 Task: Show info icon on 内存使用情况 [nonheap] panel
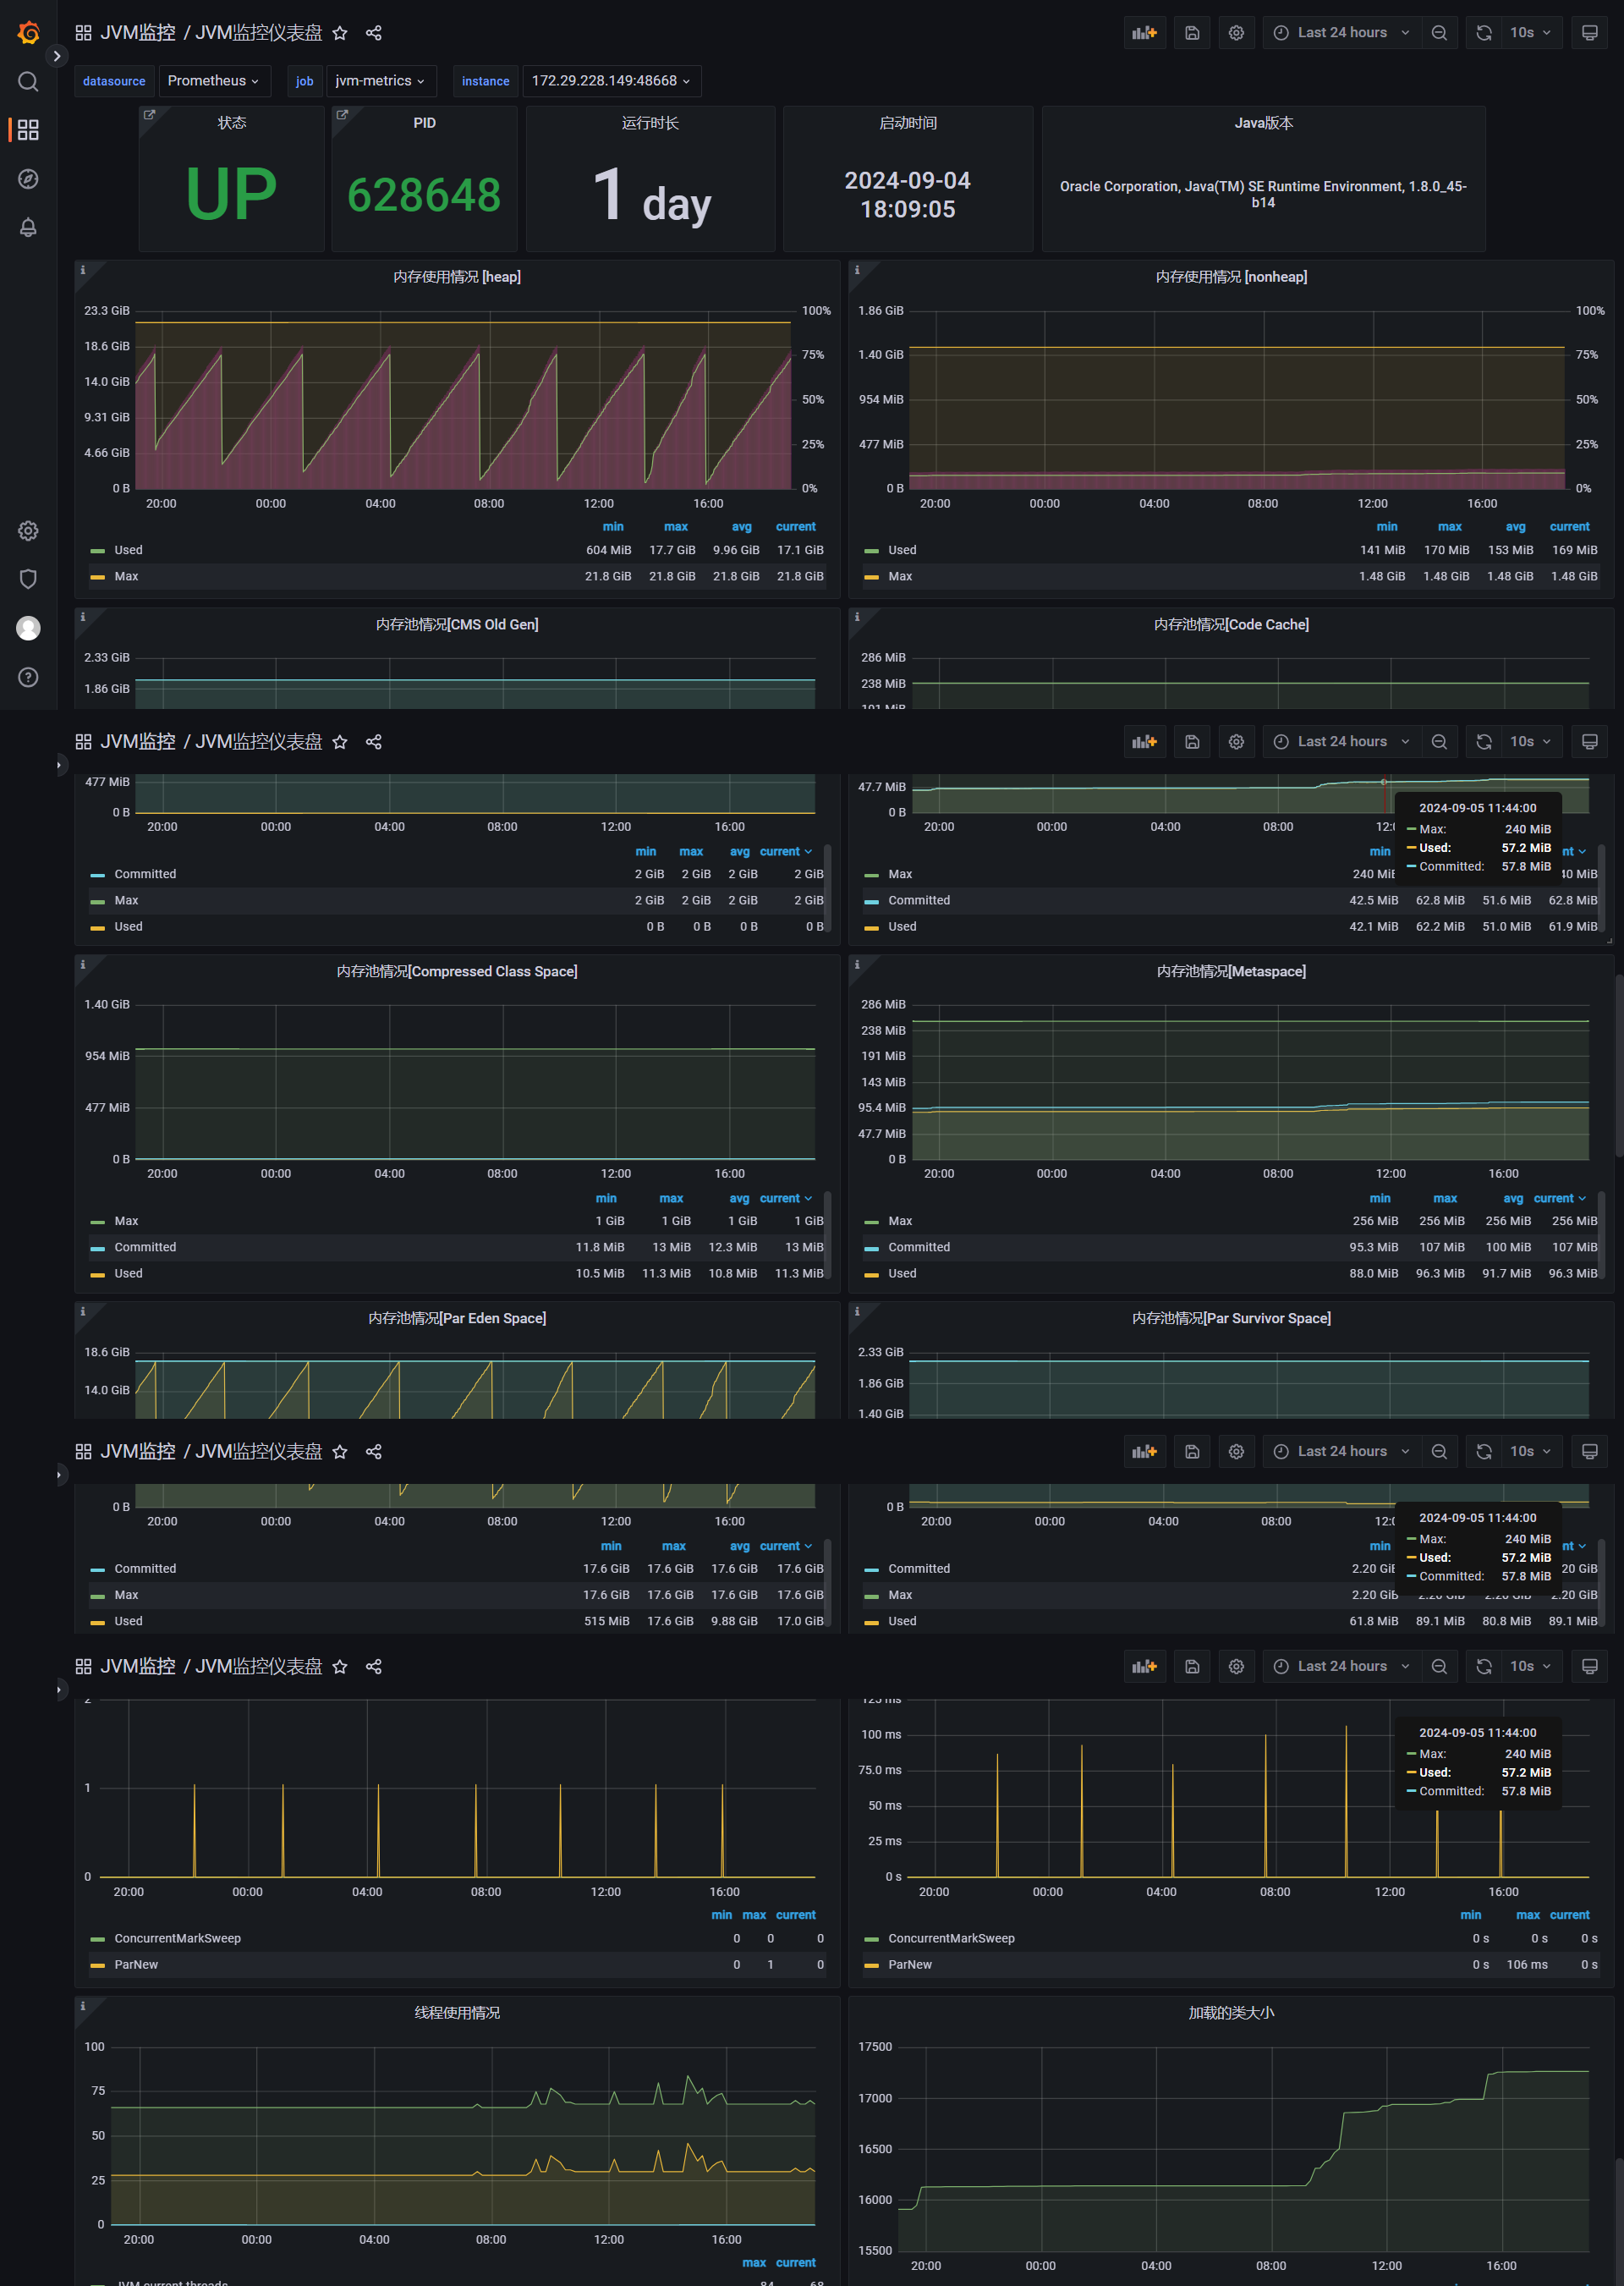click(856, 270)
